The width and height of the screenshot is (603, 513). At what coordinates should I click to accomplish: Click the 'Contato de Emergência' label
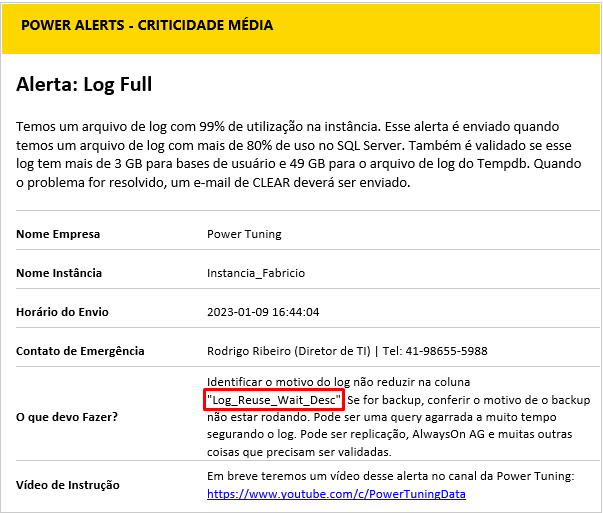pyautogui.click(x=80, y=351)
